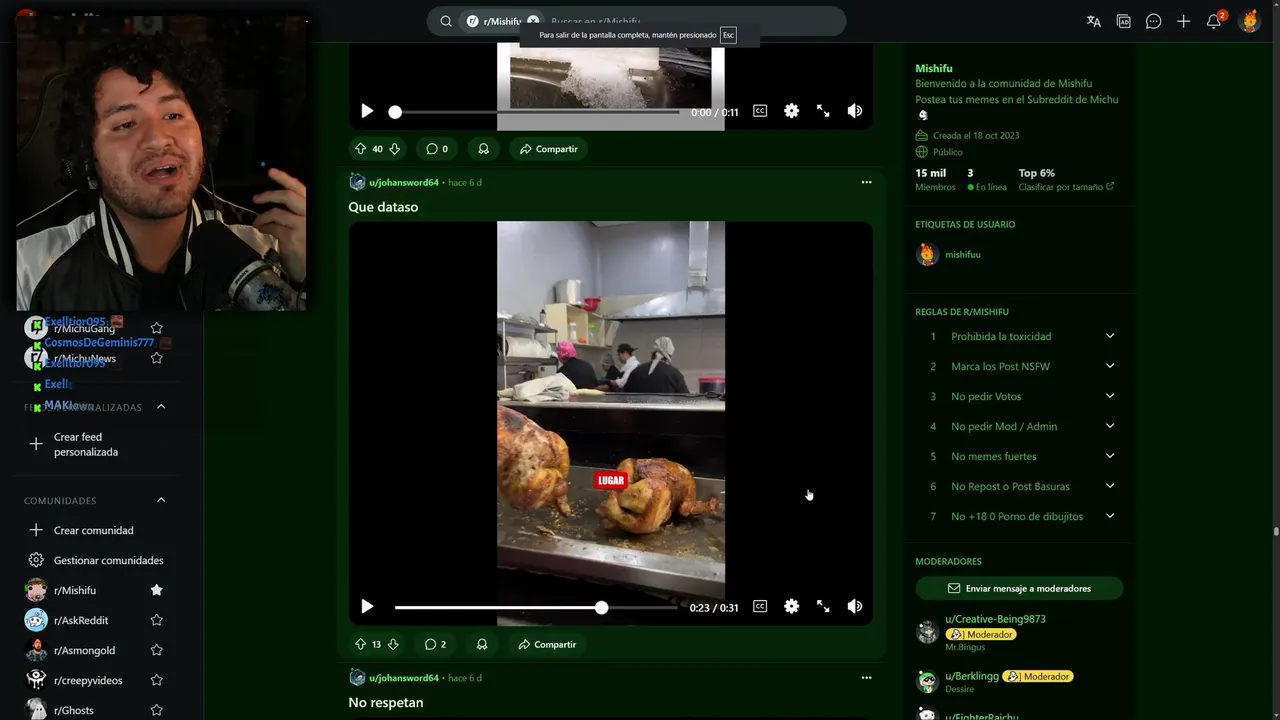Unfavorite r/Mishifu star
1280x720 pixels.
(156, 590)
